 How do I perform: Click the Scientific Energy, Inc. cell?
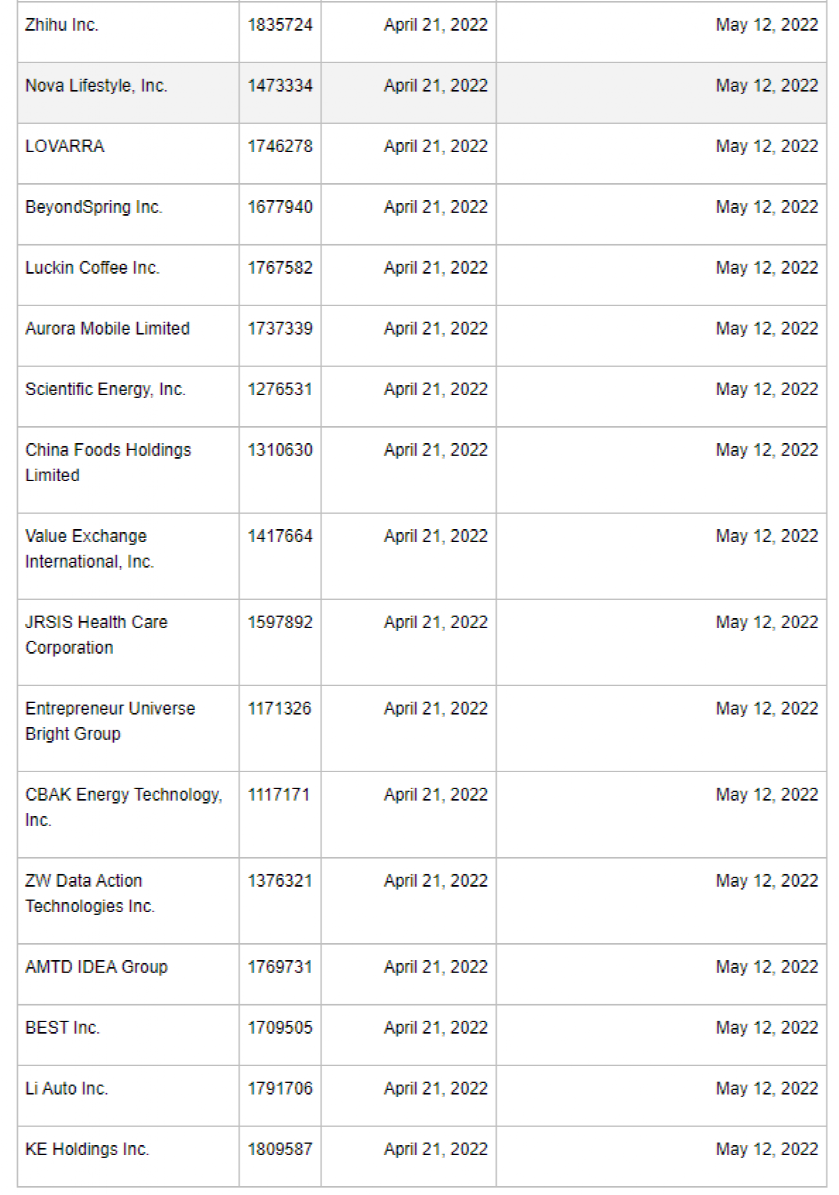pyautogui.click(x=105, y=389)
